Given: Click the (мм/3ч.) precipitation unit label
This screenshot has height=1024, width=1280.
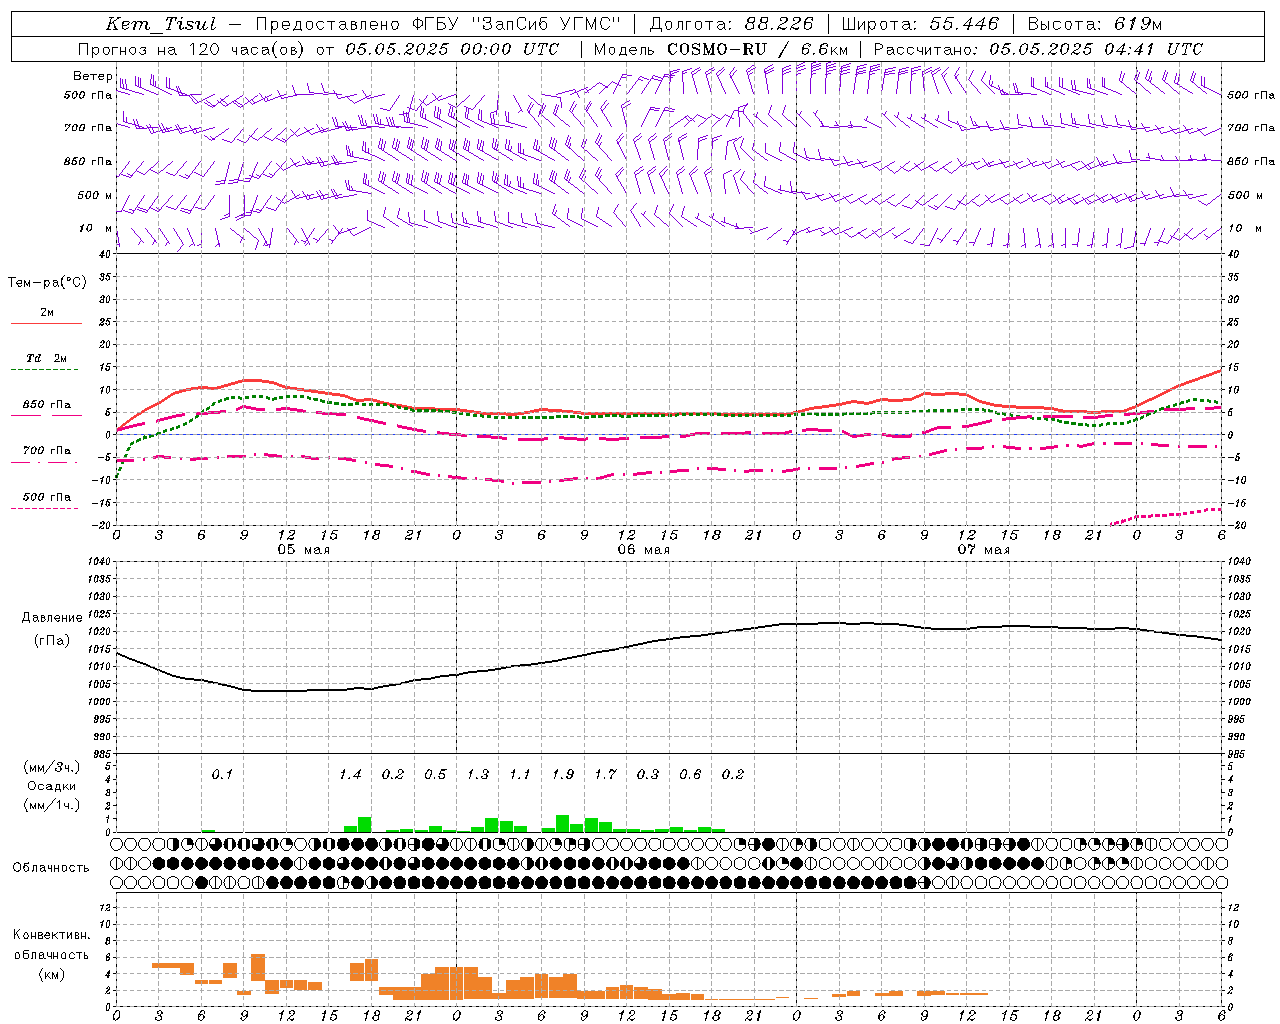Looking at the screenshot, I should [52, 767].
